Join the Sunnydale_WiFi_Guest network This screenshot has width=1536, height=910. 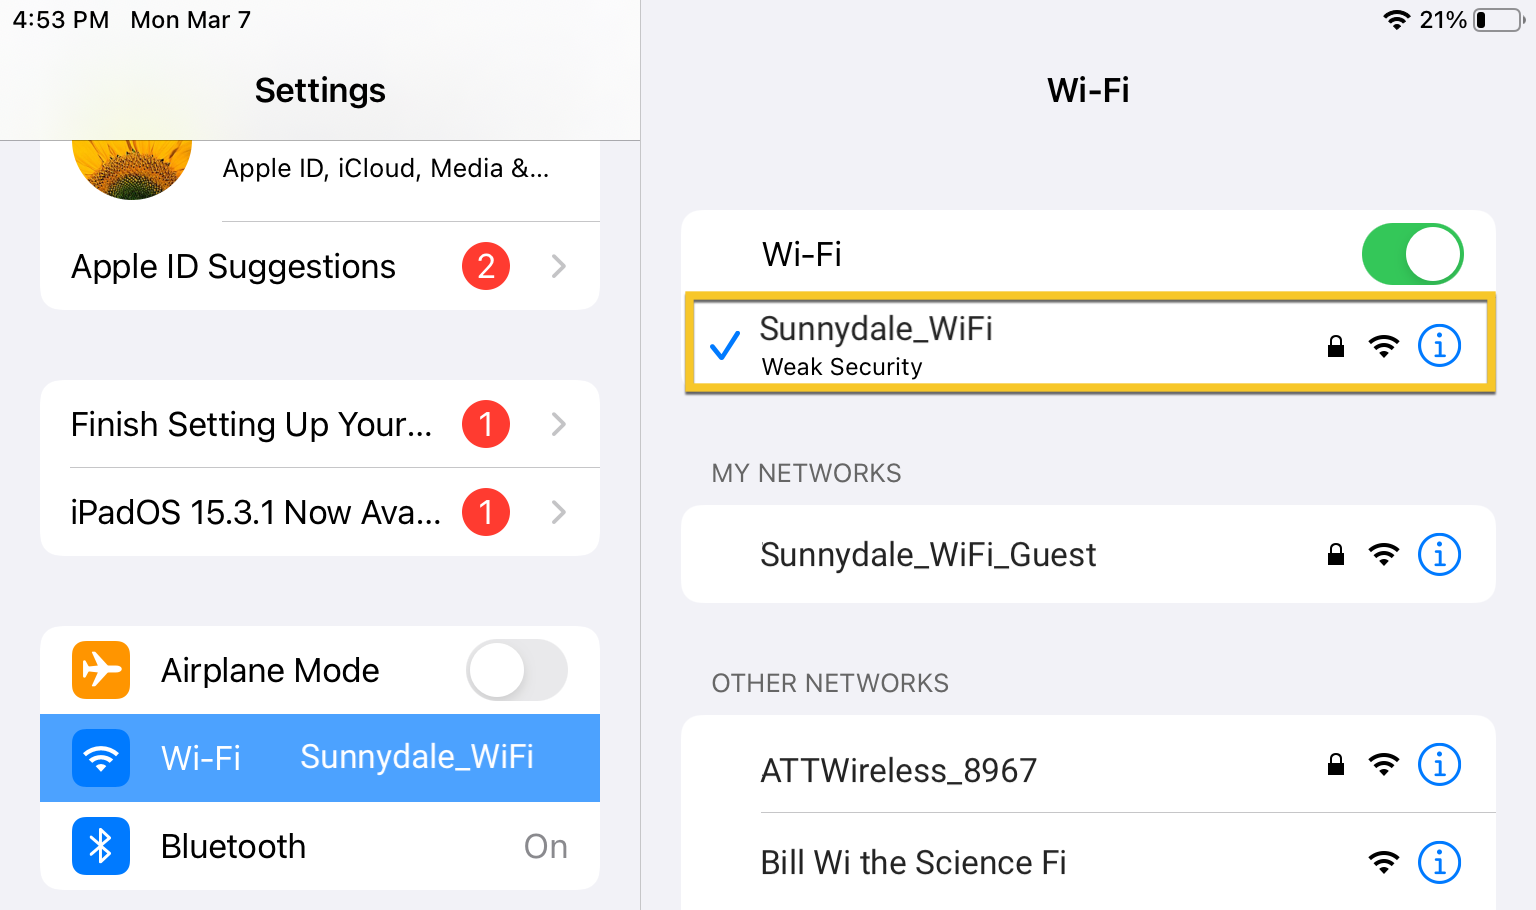(x=928, y=554)
